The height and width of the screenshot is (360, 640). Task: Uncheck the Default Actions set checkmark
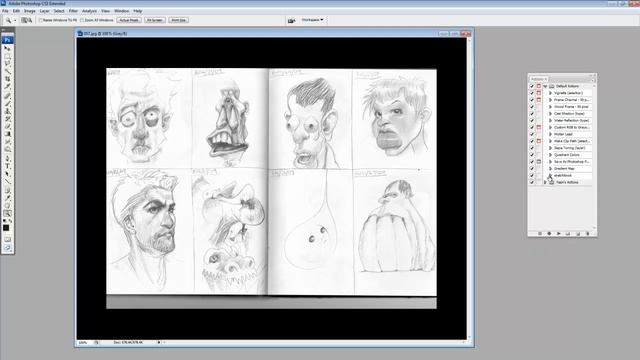point(532,86)
